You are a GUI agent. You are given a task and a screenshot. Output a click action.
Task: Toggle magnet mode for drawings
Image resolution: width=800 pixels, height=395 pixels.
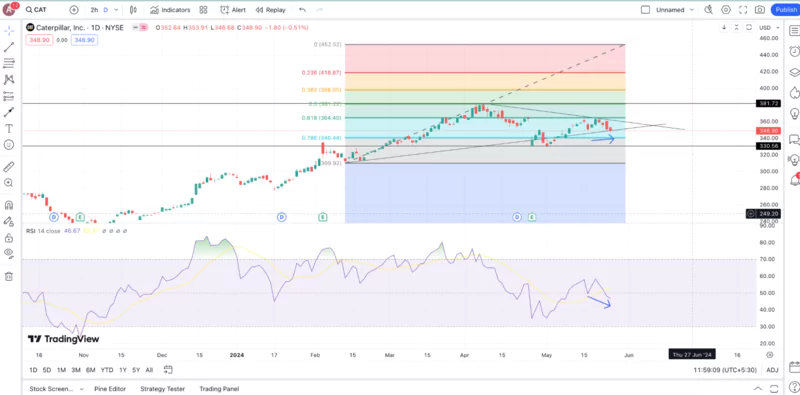click(9, 205)
